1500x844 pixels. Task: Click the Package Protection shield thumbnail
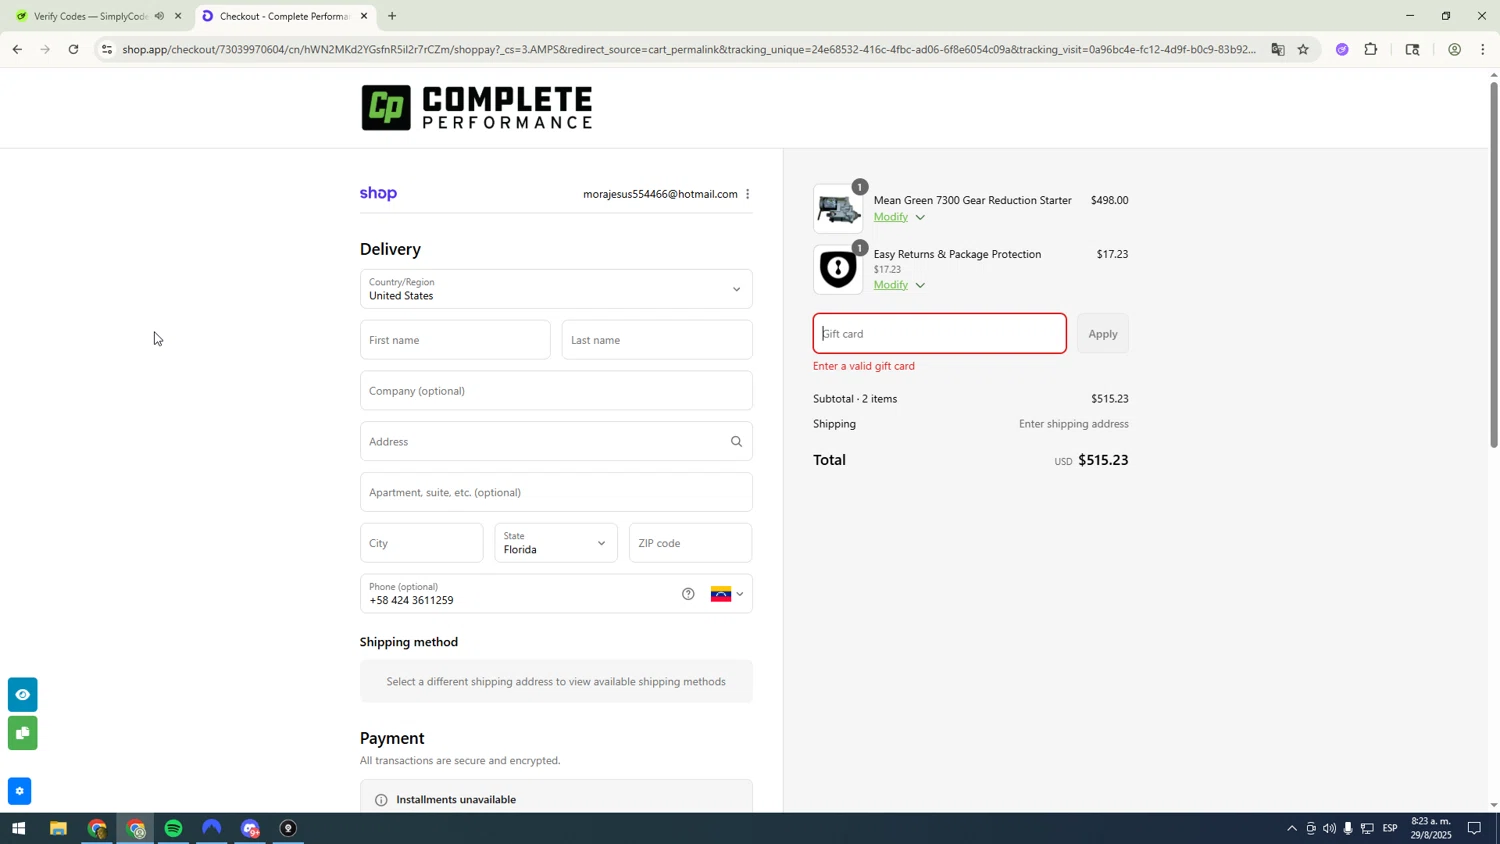pos(838,270)
